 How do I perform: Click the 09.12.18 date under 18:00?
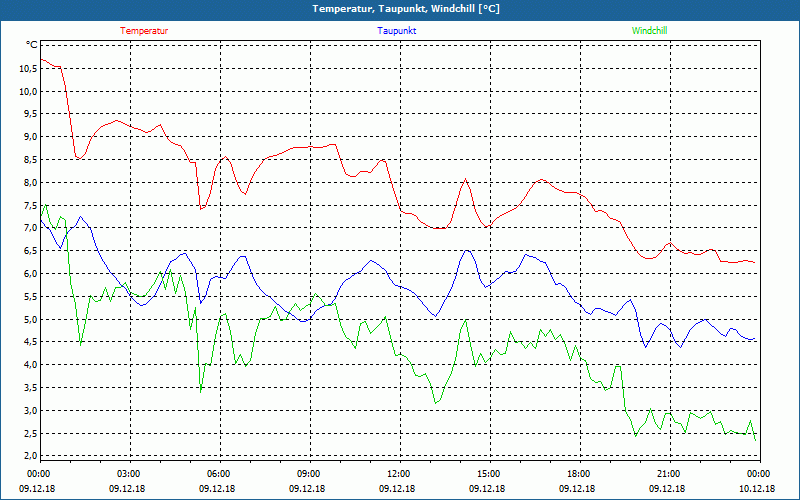[577, 489]
